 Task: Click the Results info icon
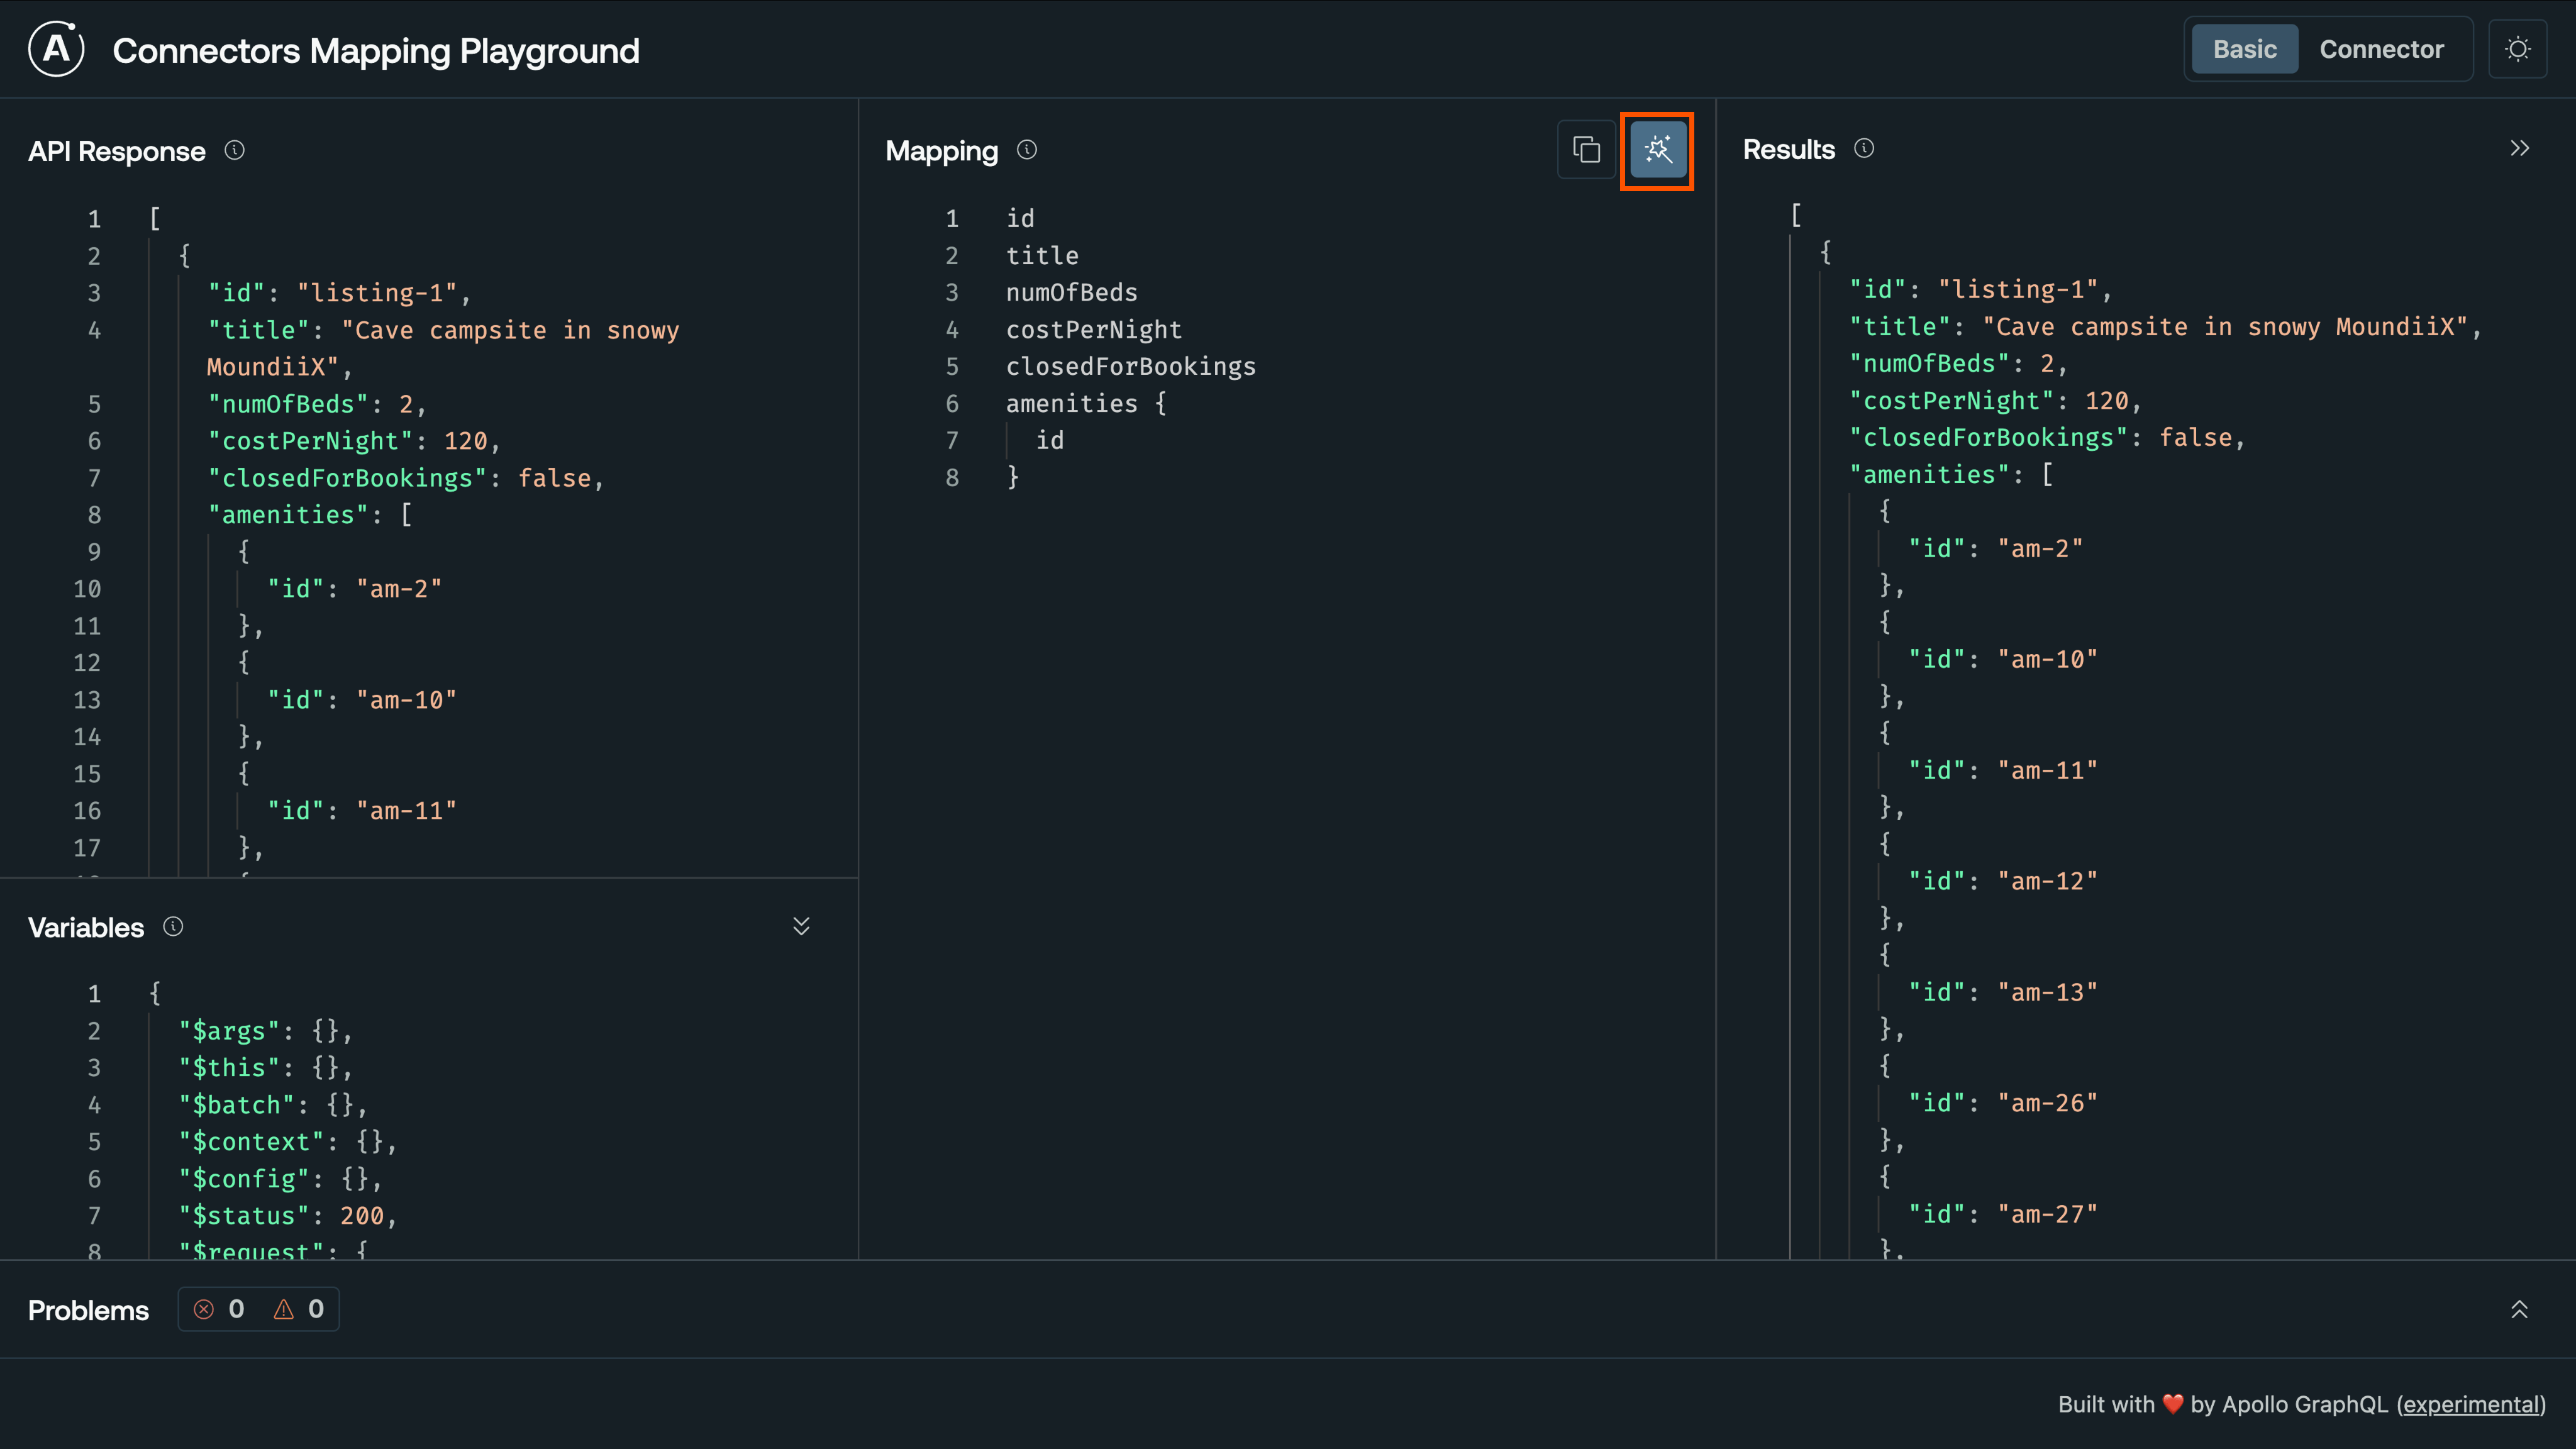tap(1864, 148)
